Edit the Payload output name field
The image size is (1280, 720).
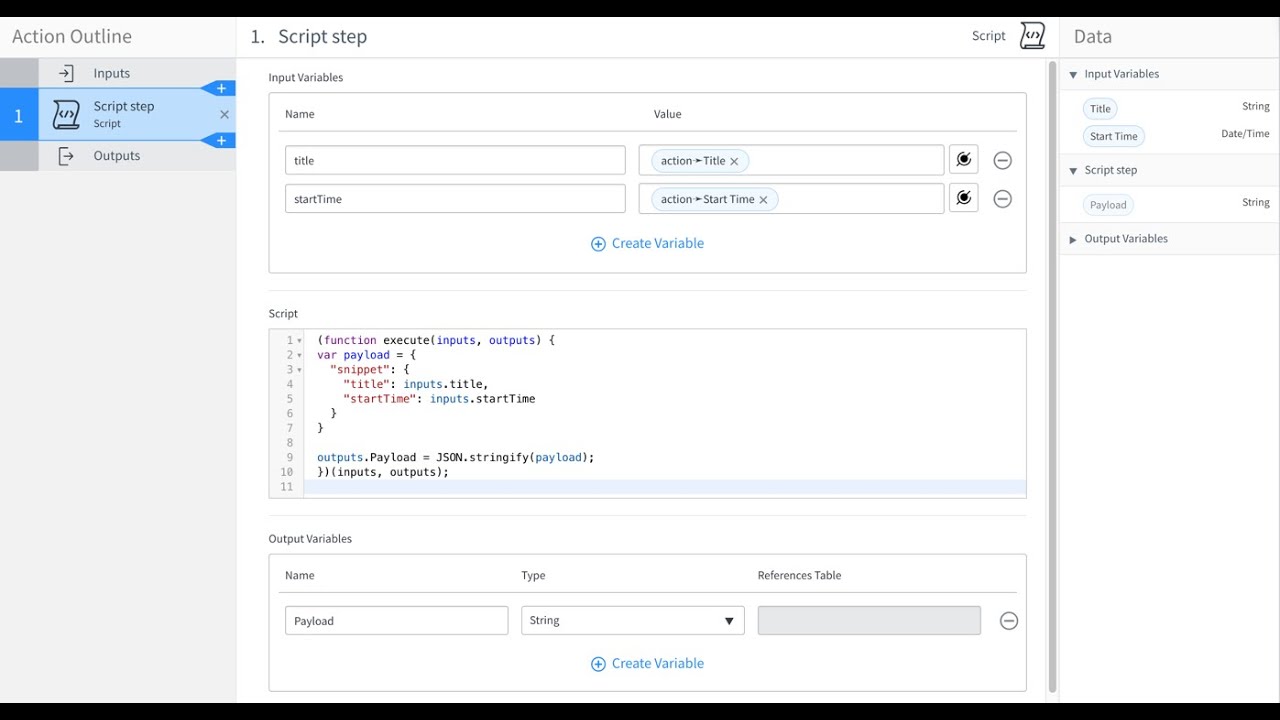(396, 620)
